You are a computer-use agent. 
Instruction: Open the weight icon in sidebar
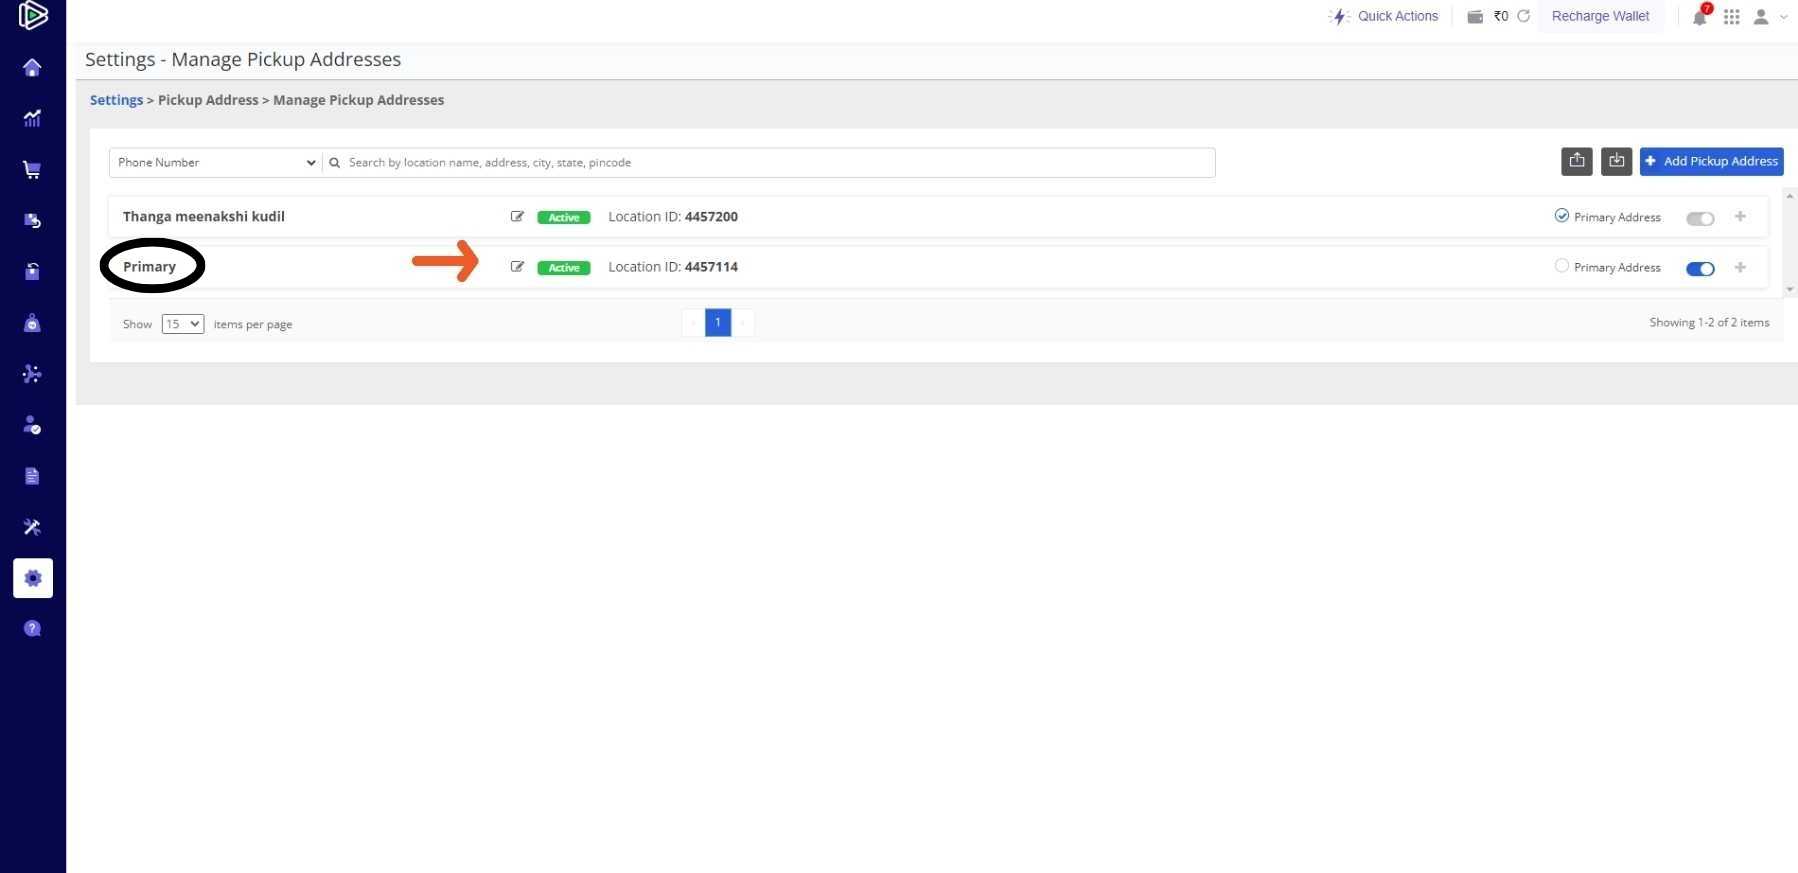click(x=32, y=322)
